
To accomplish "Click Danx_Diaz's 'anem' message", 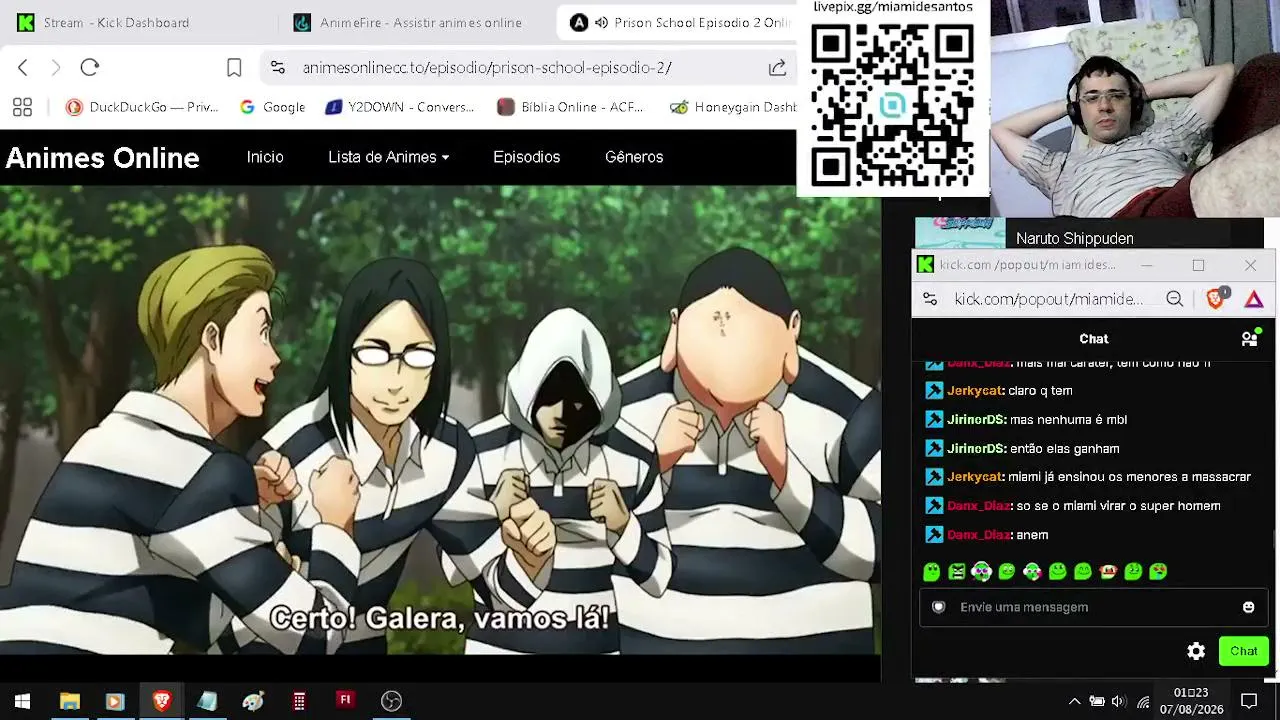I will pos(986,535).
